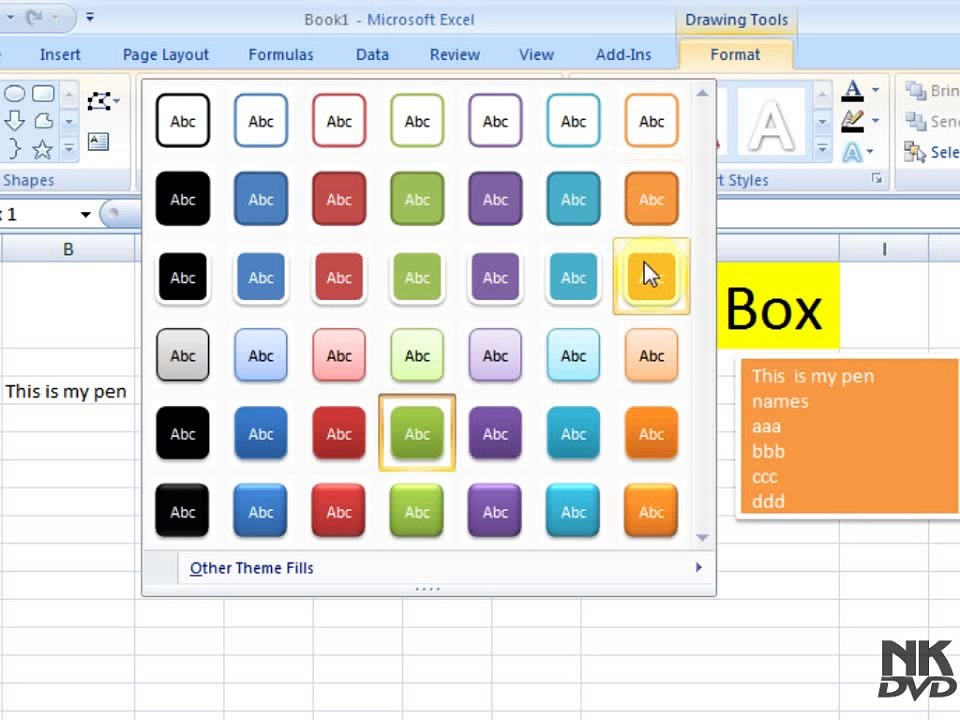Click the Text Box icon
This screenshot has height=720, width=960.
(98, 142)
